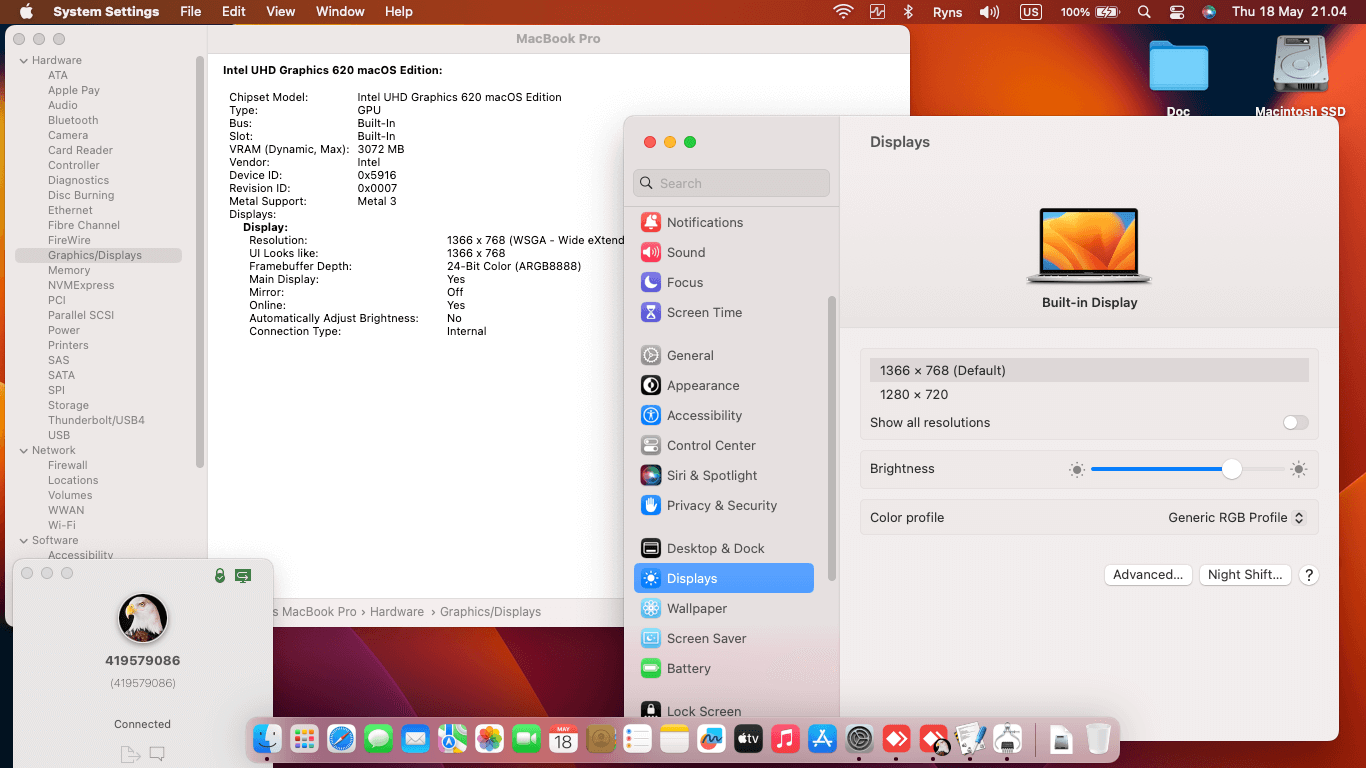Select Memory in System Information sidebar
Screen dimensions: 1366x768
pyautogui.click(x=69, y=270)
